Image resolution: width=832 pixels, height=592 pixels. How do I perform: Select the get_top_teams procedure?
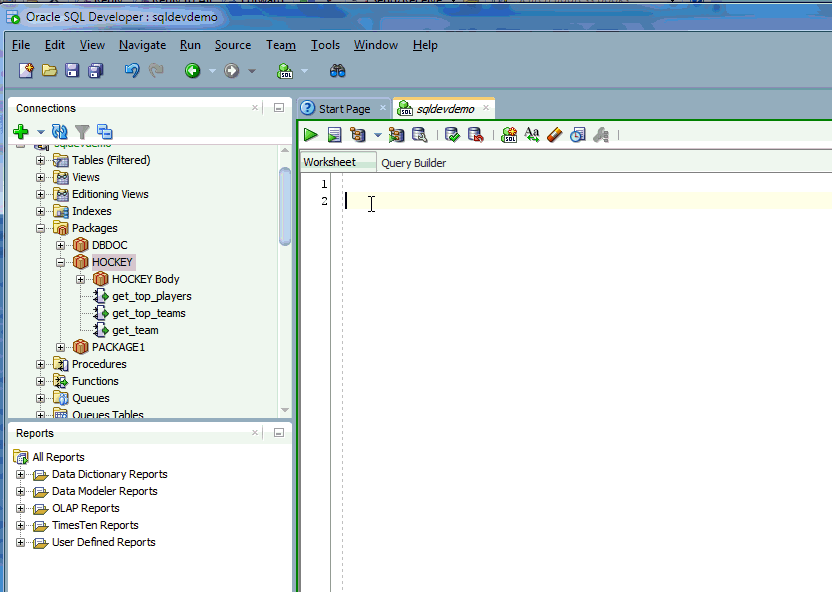click(149, 313)
